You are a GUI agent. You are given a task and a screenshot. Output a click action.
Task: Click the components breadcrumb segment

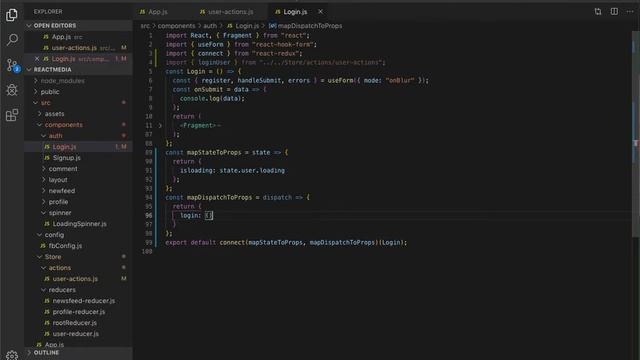(176, 26)
